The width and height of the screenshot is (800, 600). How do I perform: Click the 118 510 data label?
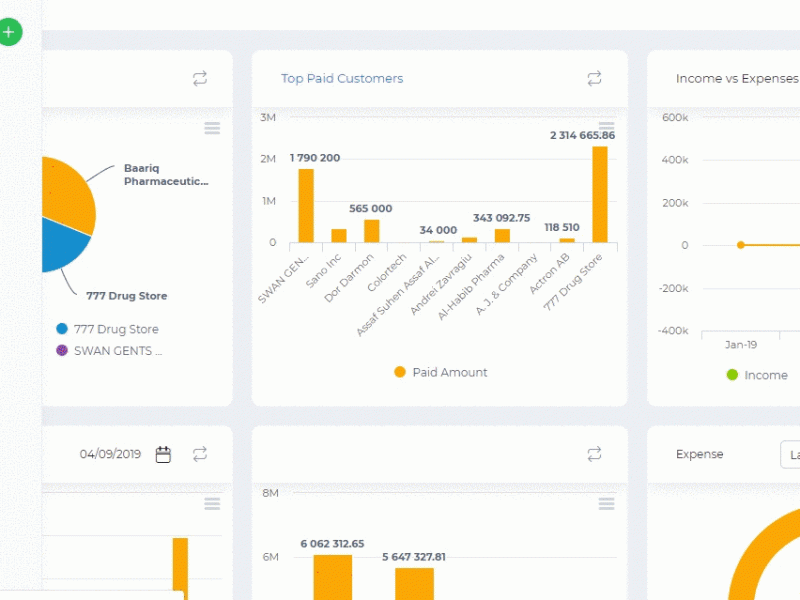(x=562, y=228)
